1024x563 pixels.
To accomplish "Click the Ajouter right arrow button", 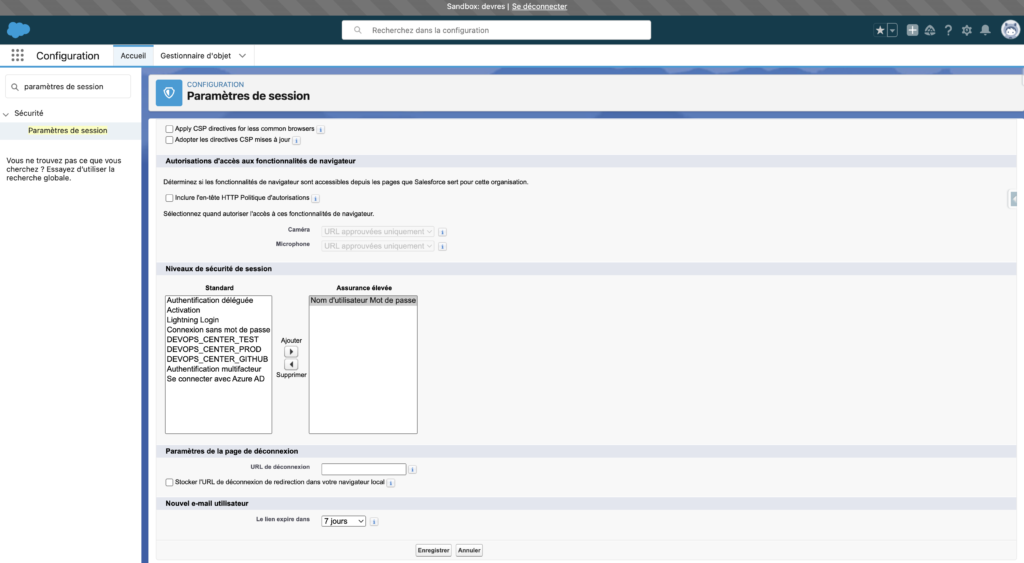I will [x=291, y=352].
